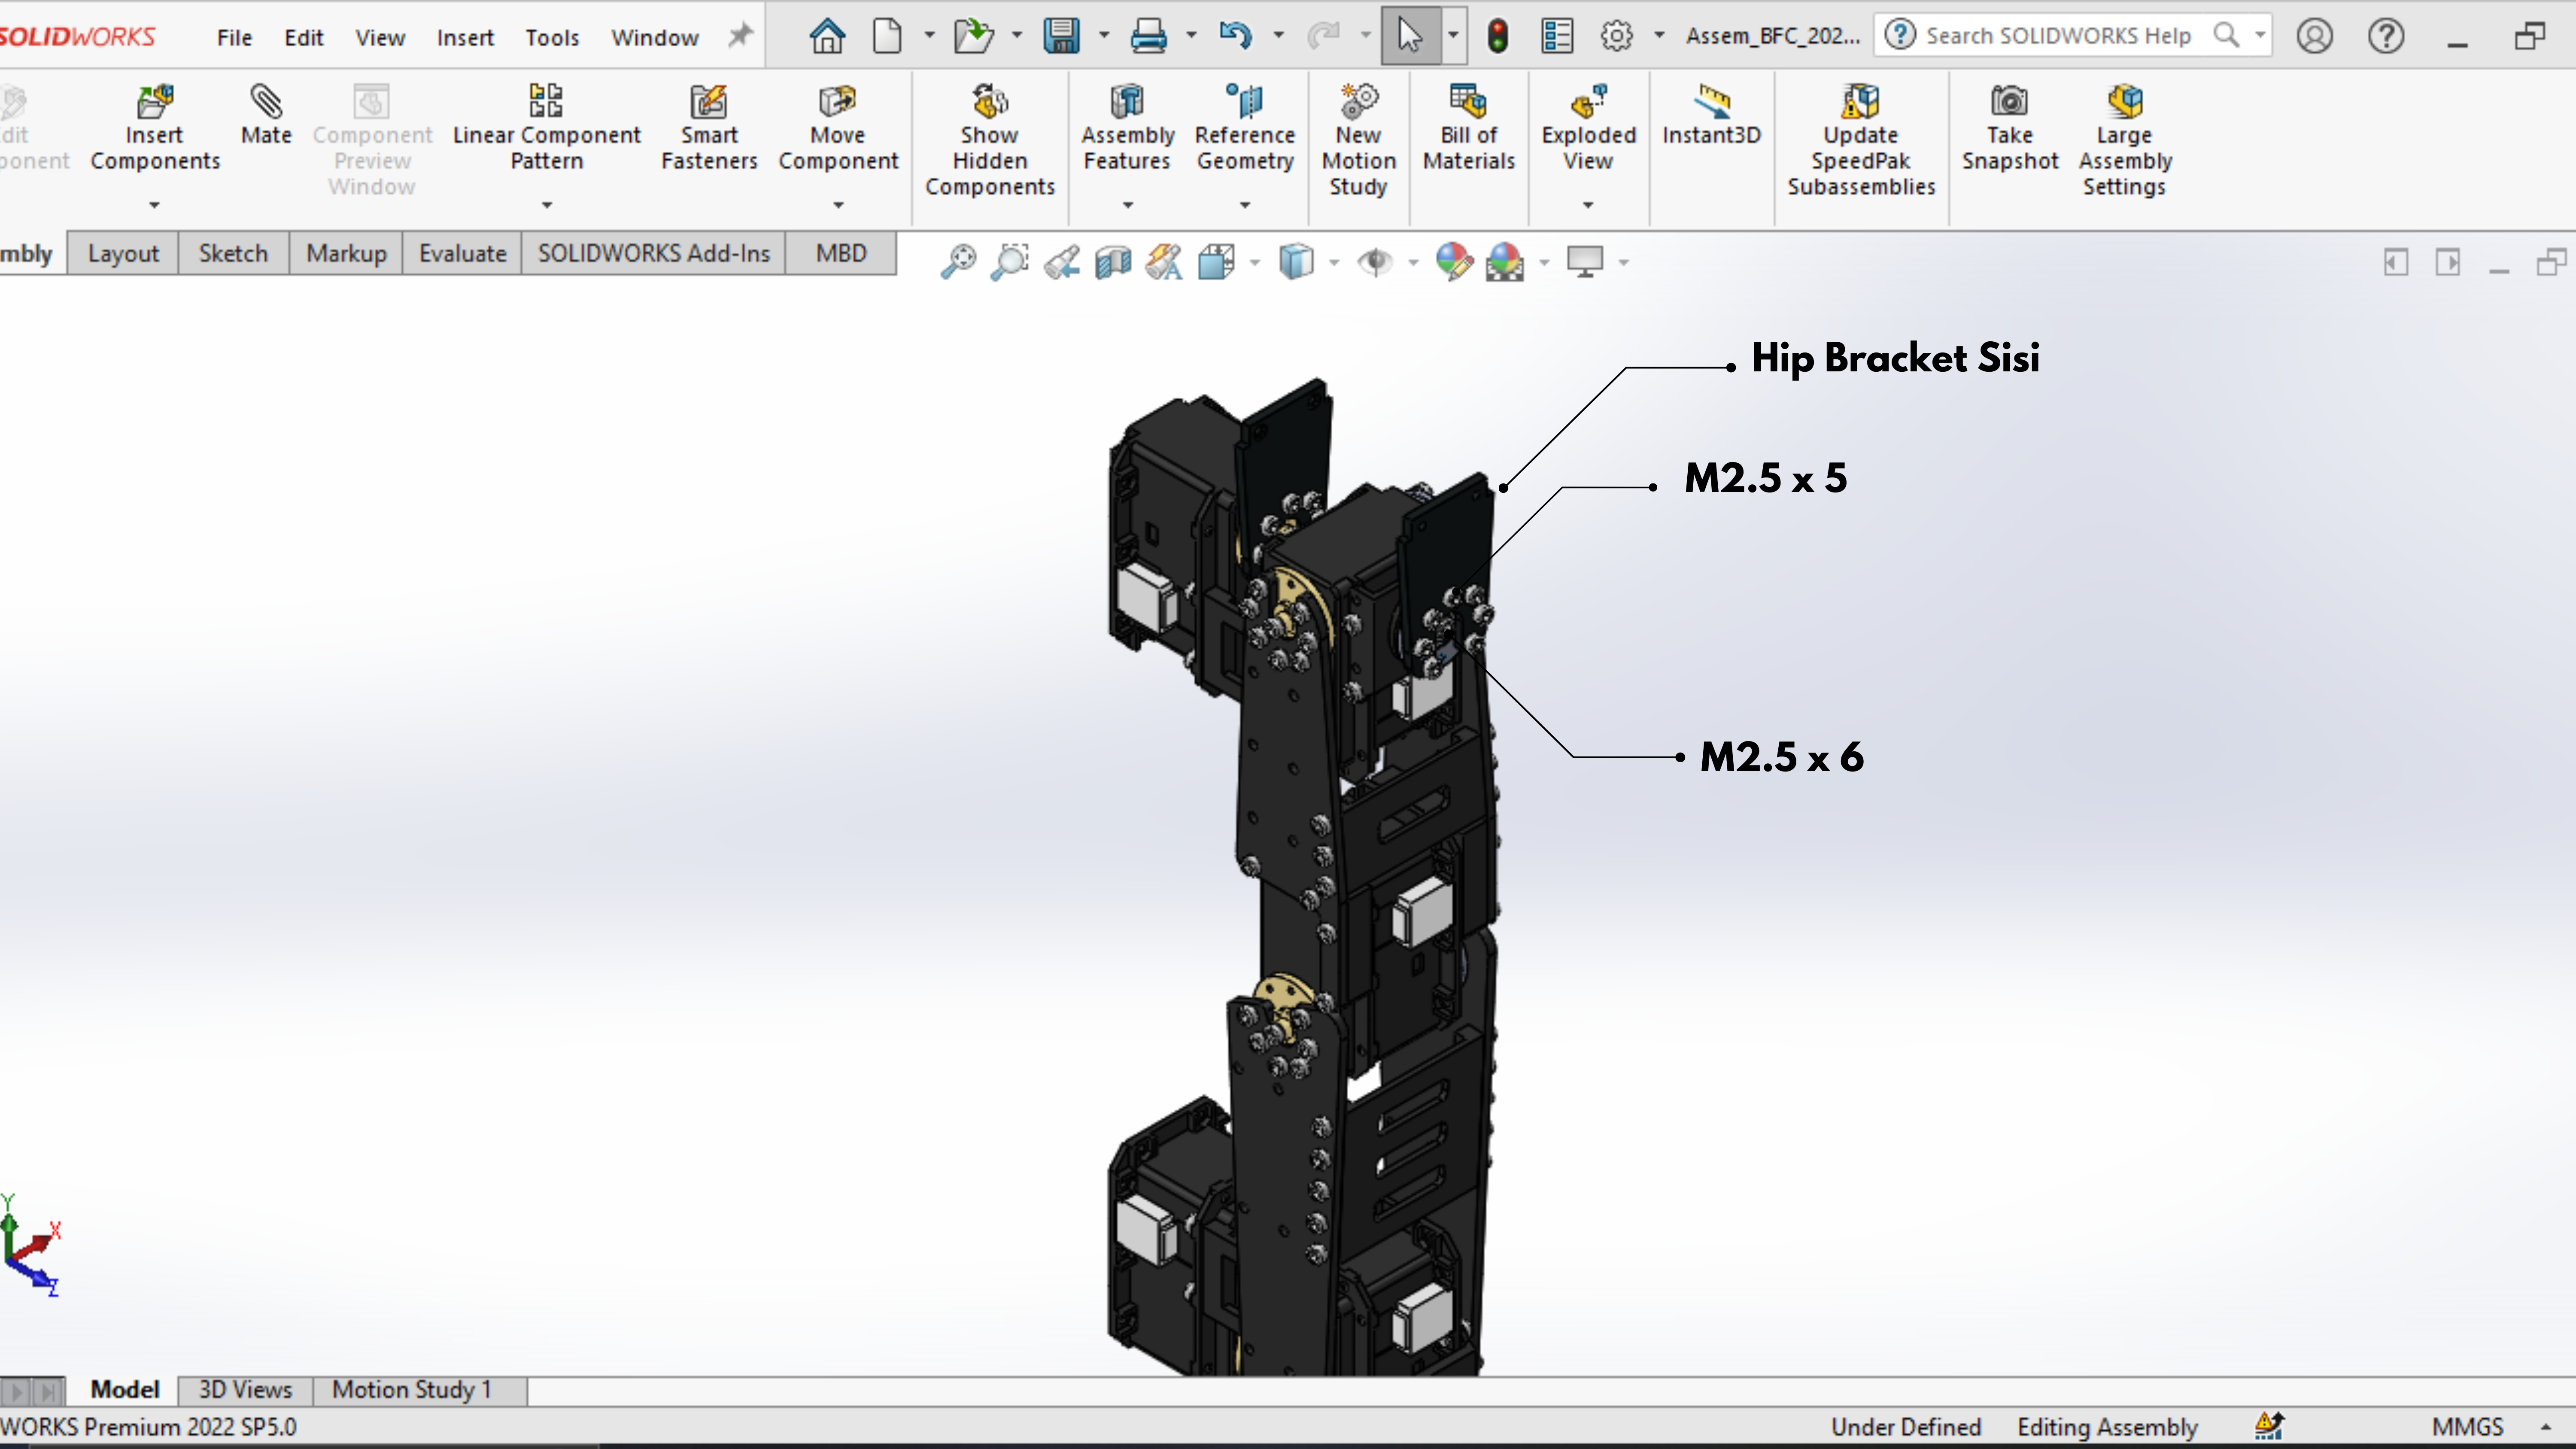Click Insert Components tool
The height and width of the screenshot is (1449, 2576).
pos(154,128)
